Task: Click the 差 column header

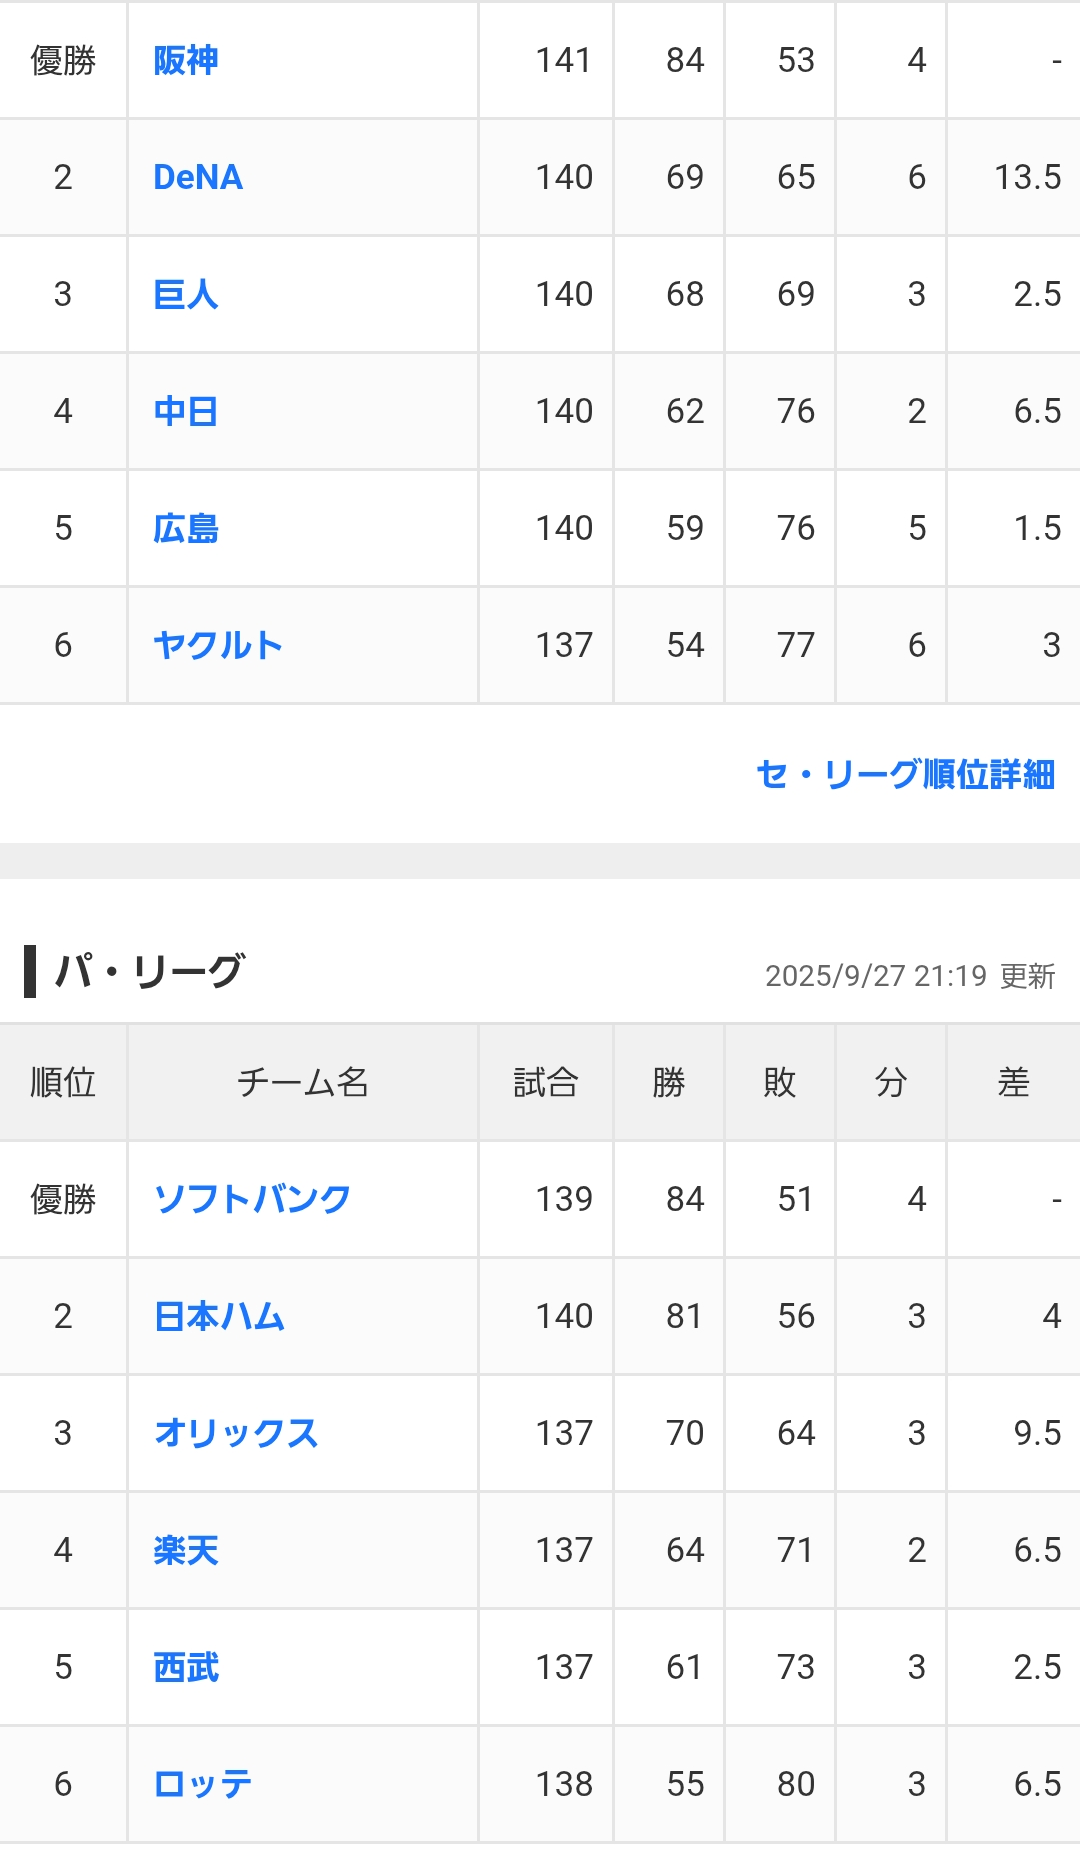Action: point(1013,1082)
